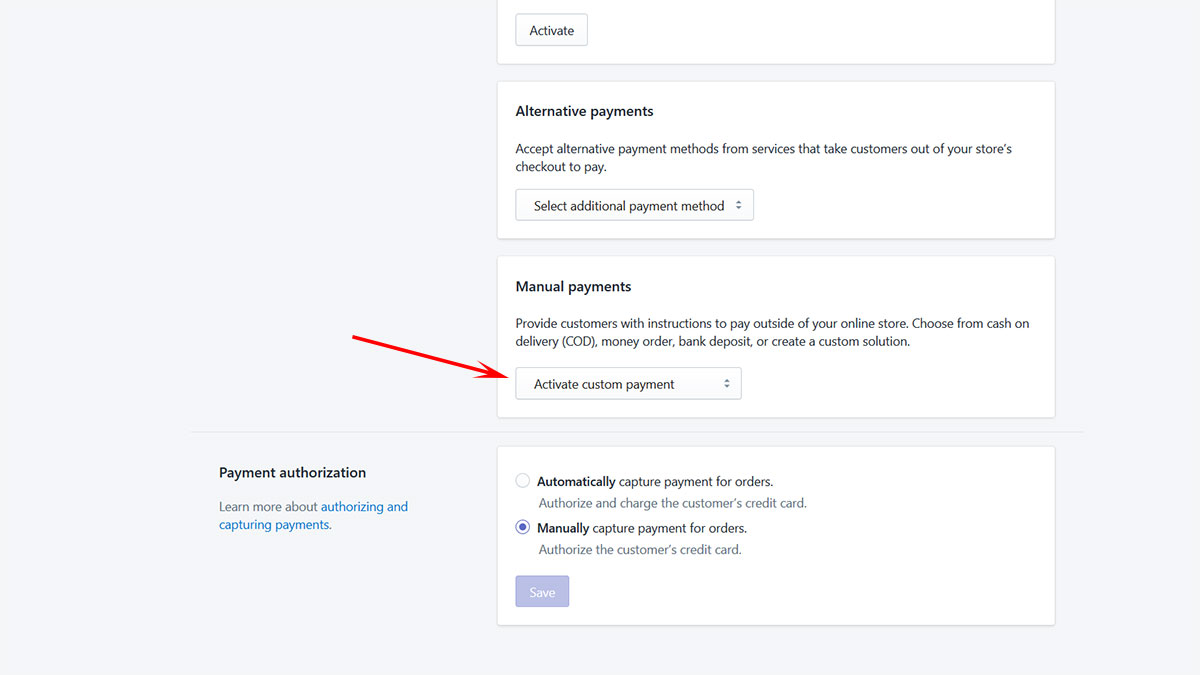Click 'Authorize and charge the customer's credit card' text
Screen dimensions: 1200x675
click(673, 503)
